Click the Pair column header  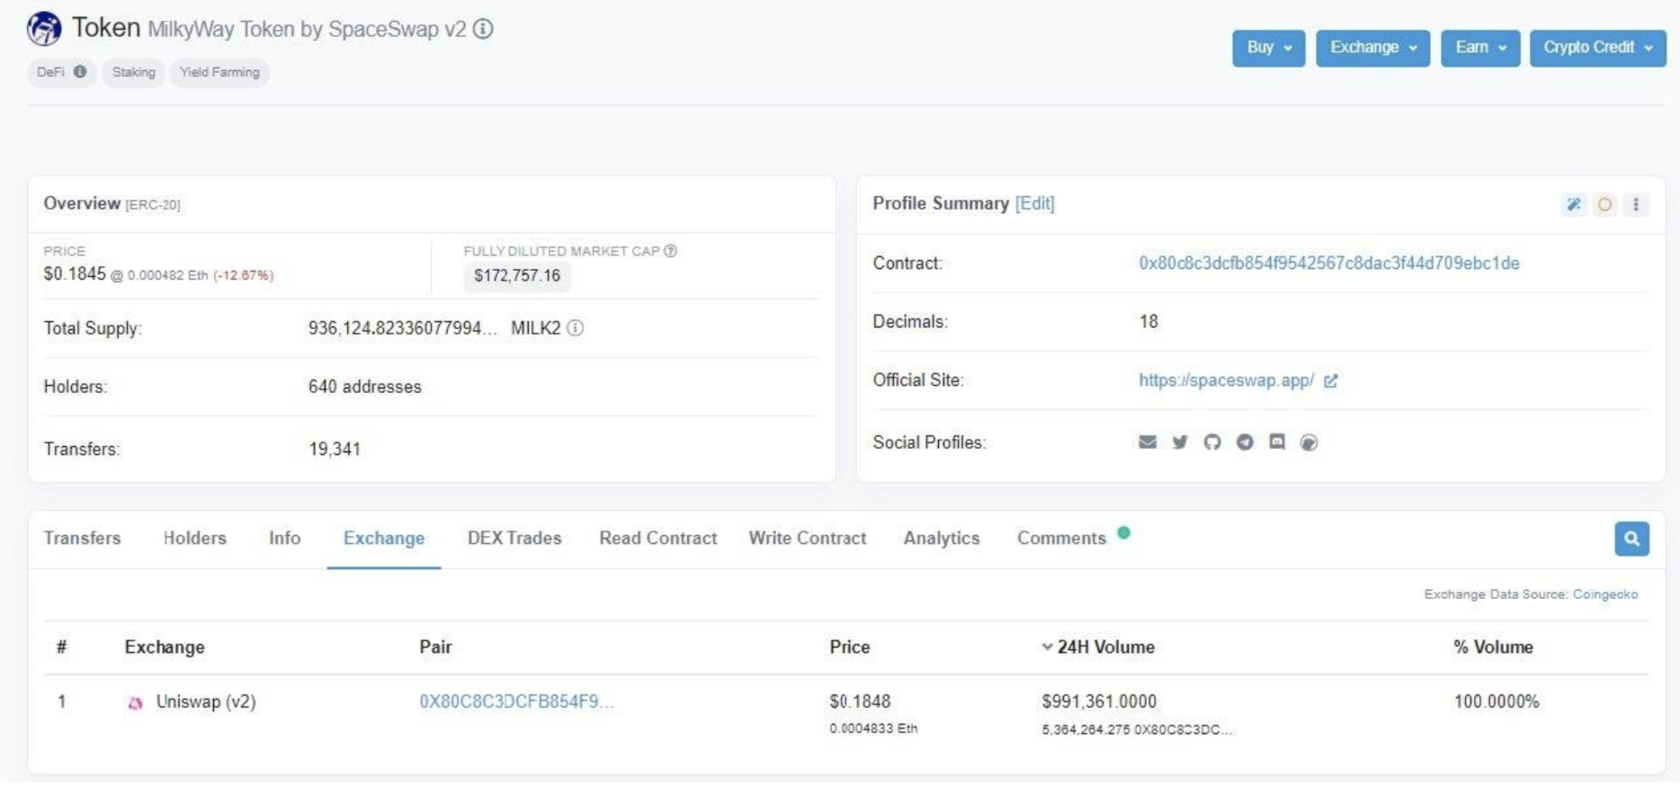[x=435, y=647]
